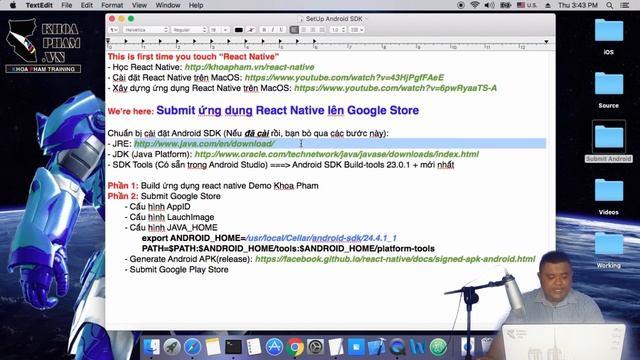Open Notes from the Dock
640x360 pixels.
213,347
